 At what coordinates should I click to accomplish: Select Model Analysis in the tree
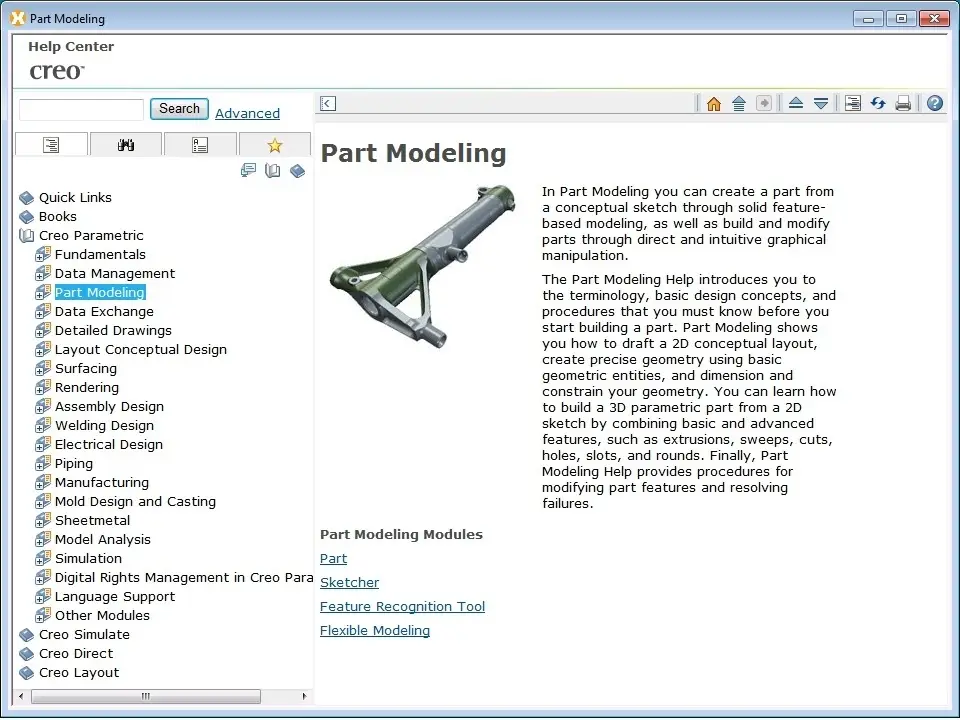103,539
